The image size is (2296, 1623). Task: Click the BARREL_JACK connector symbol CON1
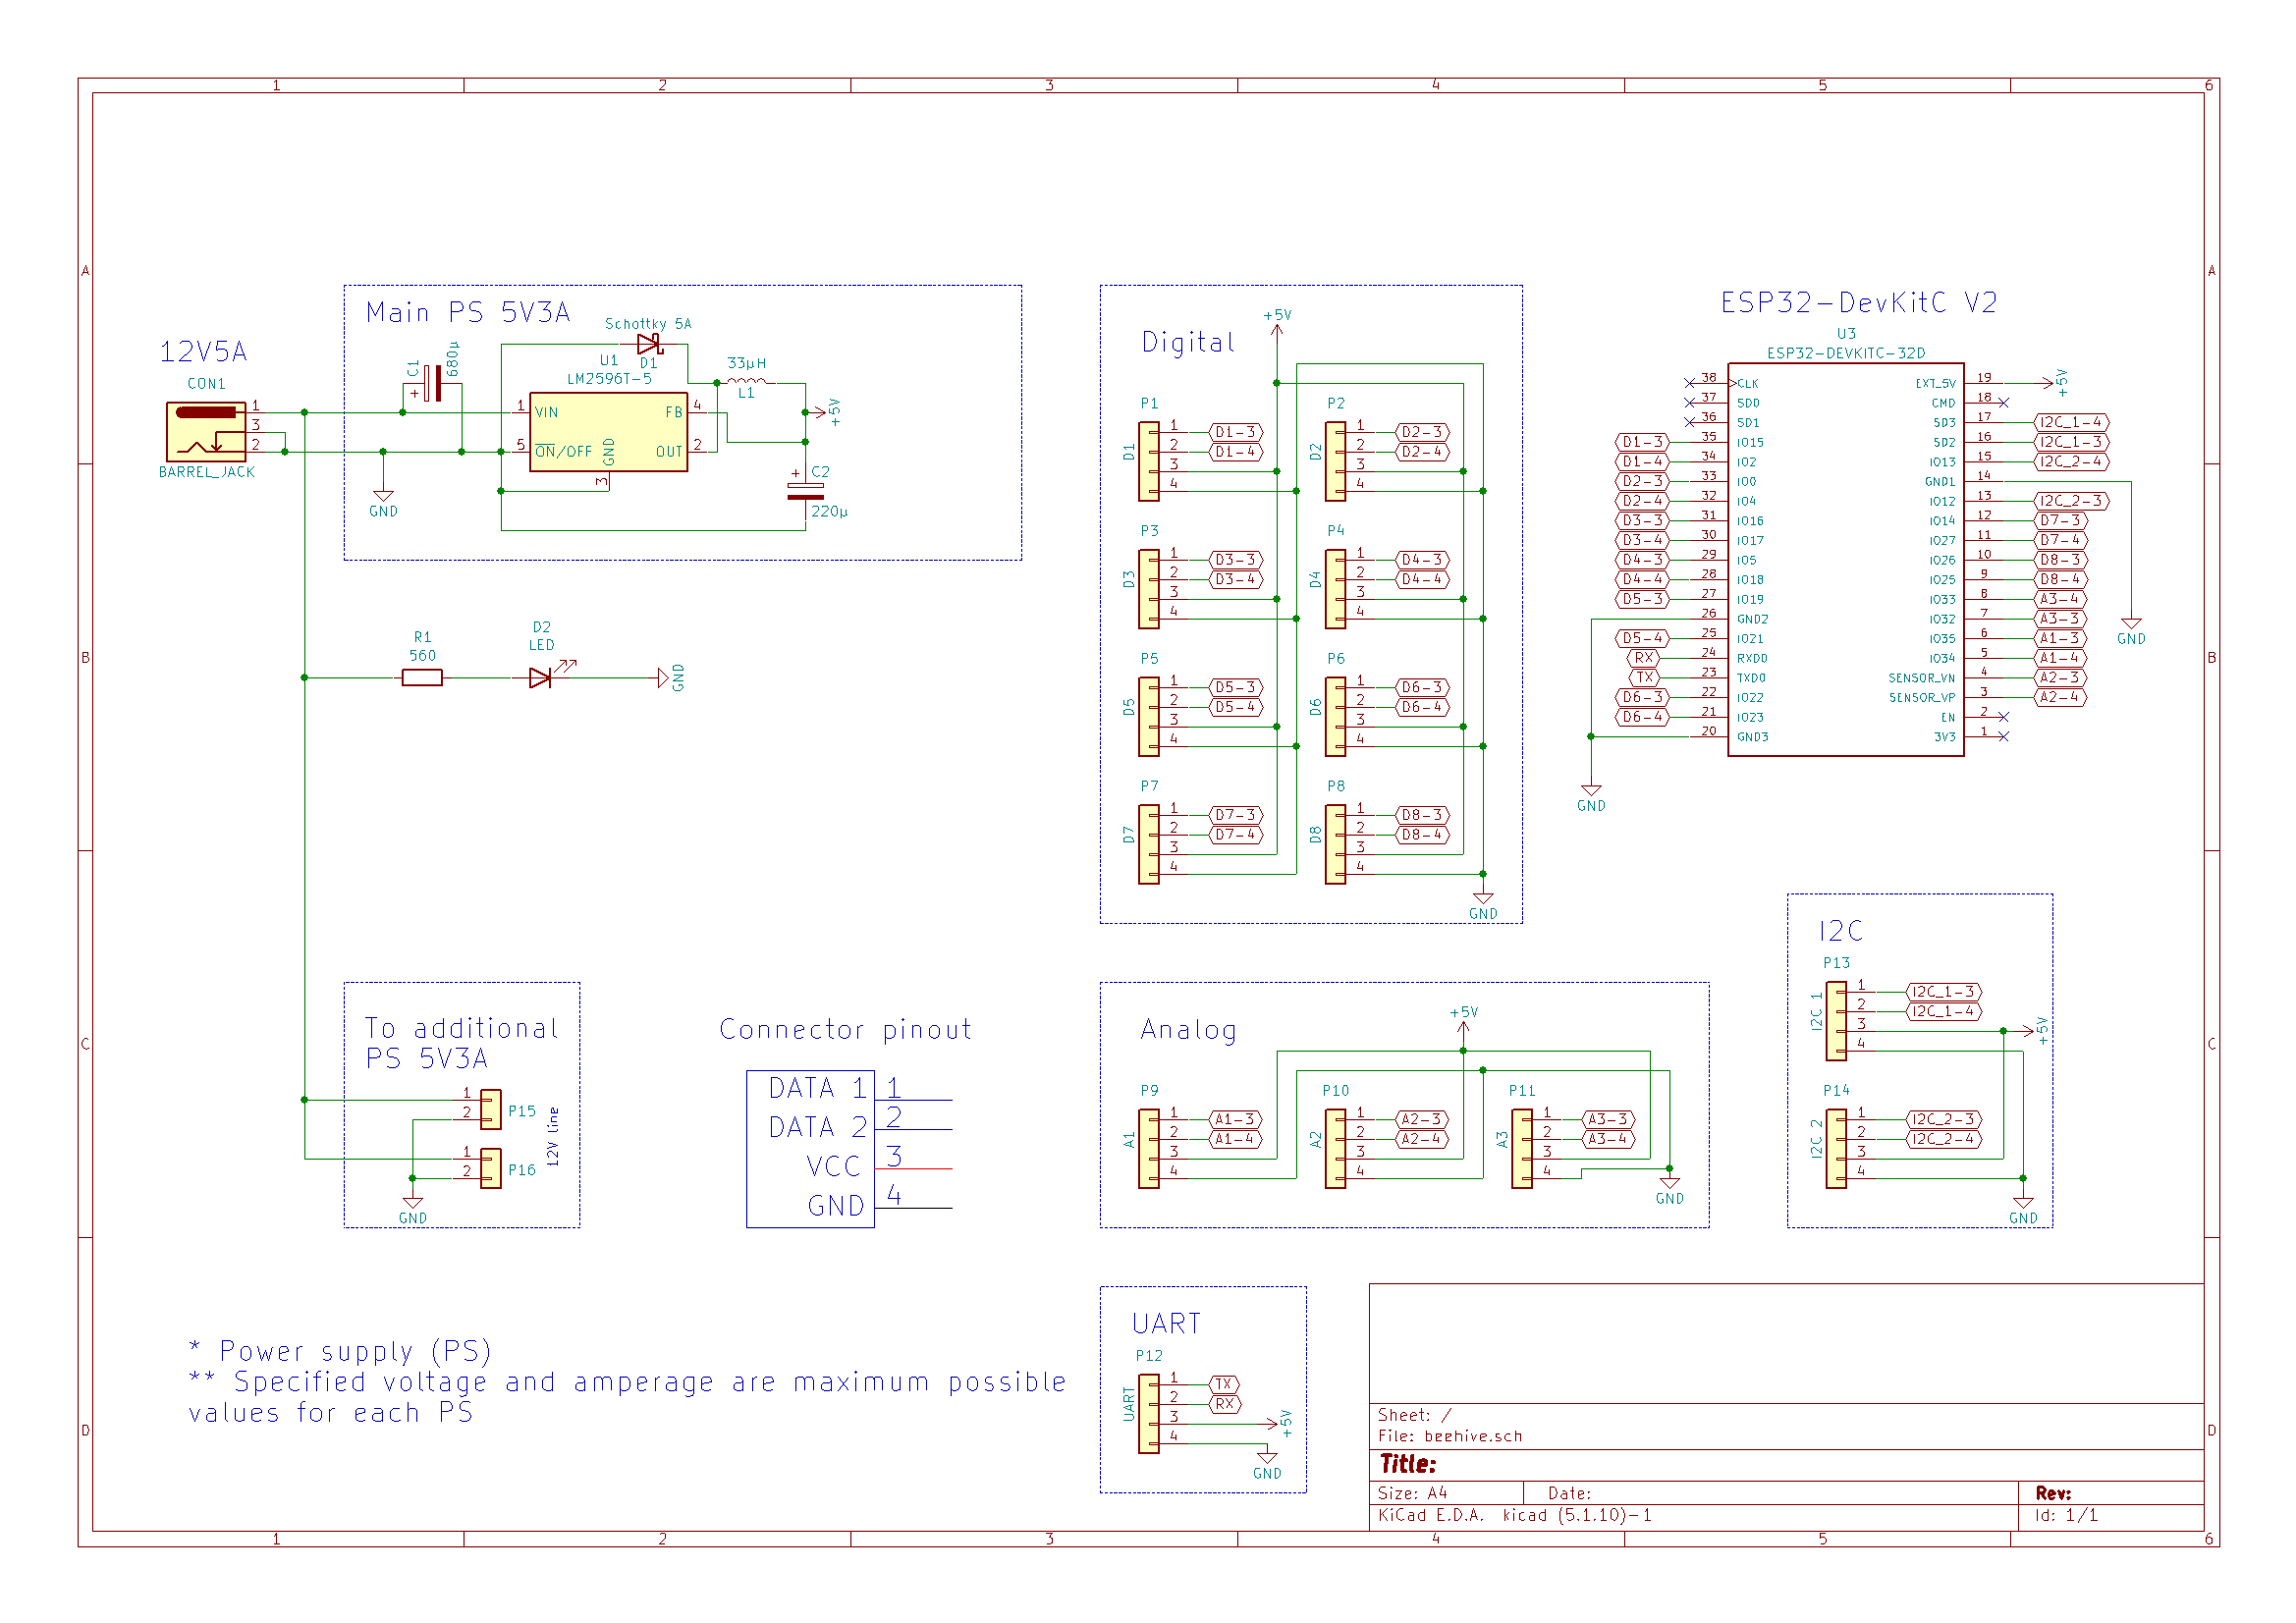[205, 431]
